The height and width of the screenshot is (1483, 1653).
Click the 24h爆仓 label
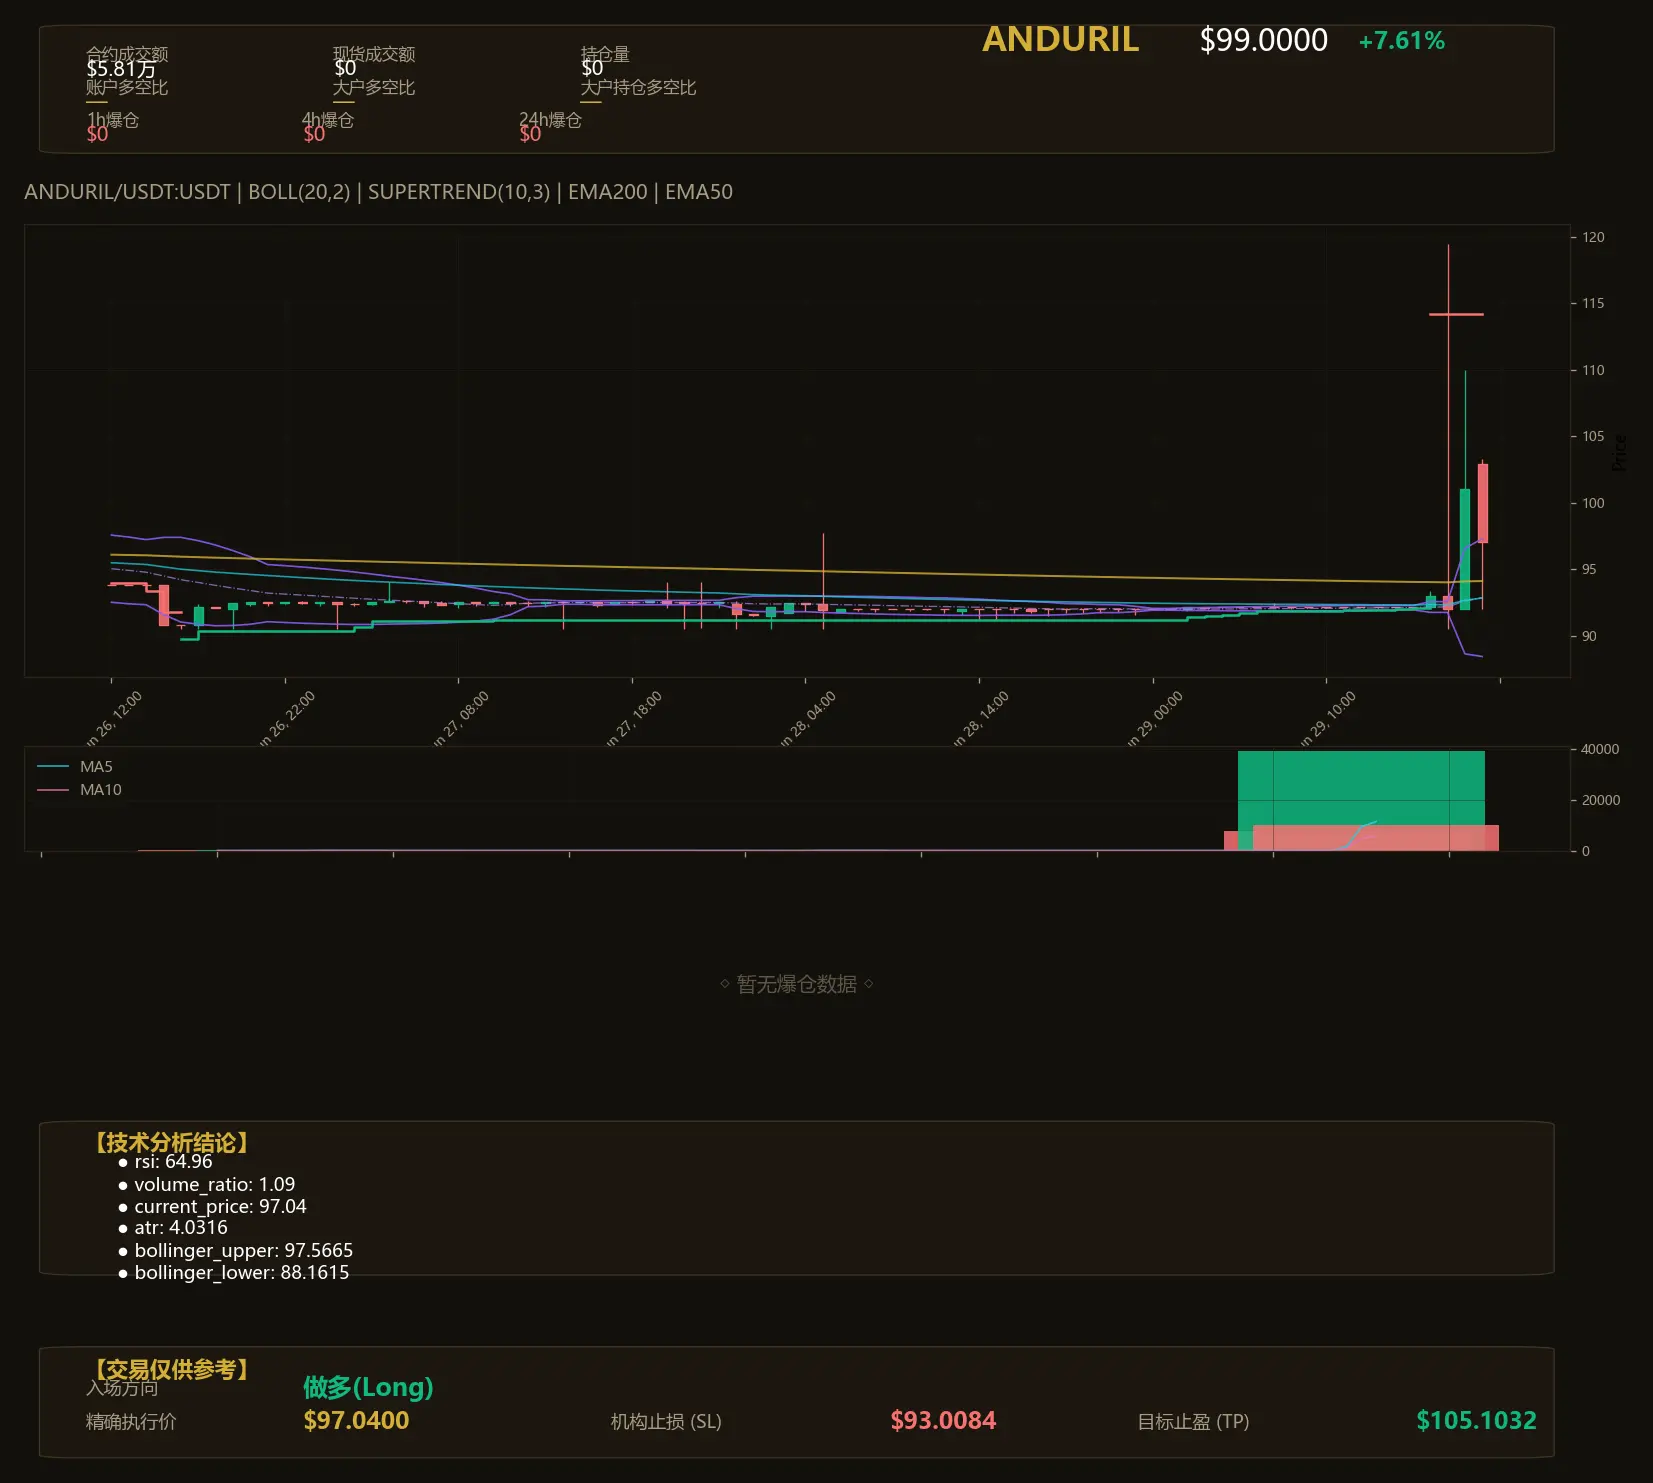click(550, 120)
